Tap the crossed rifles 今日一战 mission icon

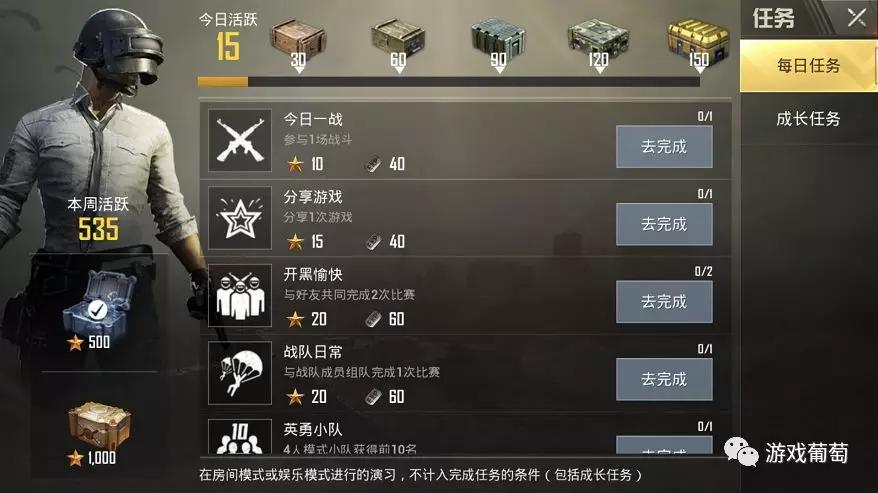point(240,140)
